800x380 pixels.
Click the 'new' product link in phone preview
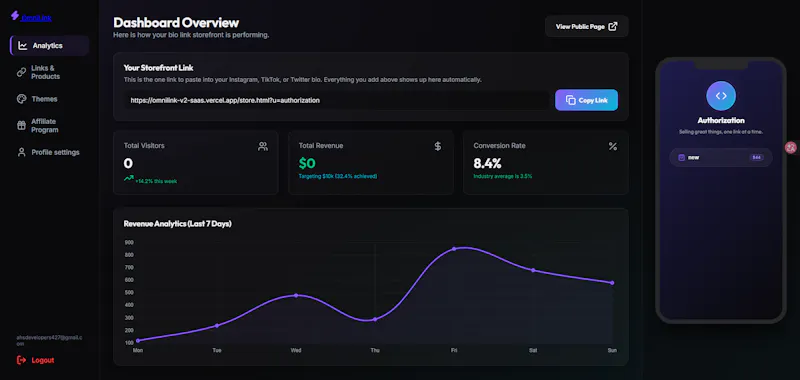[x=721, y=158]
